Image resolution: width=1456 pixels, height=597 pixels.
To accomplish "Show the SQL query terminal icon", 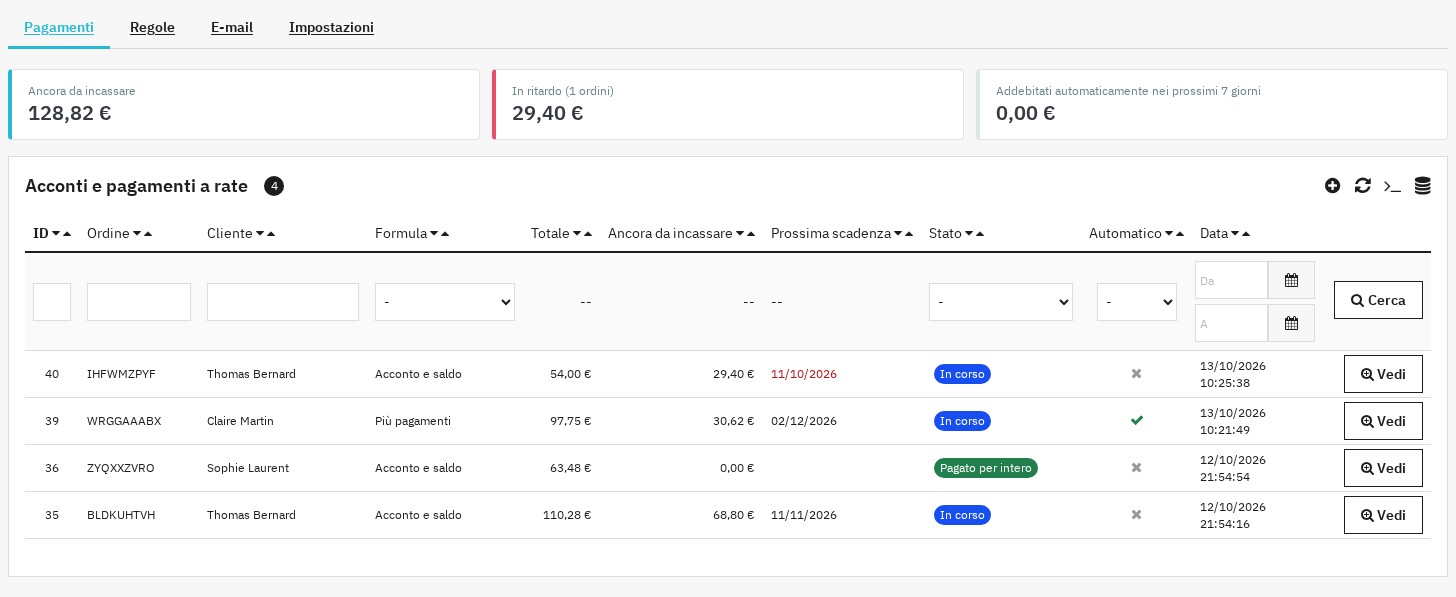I will 1392,186.
